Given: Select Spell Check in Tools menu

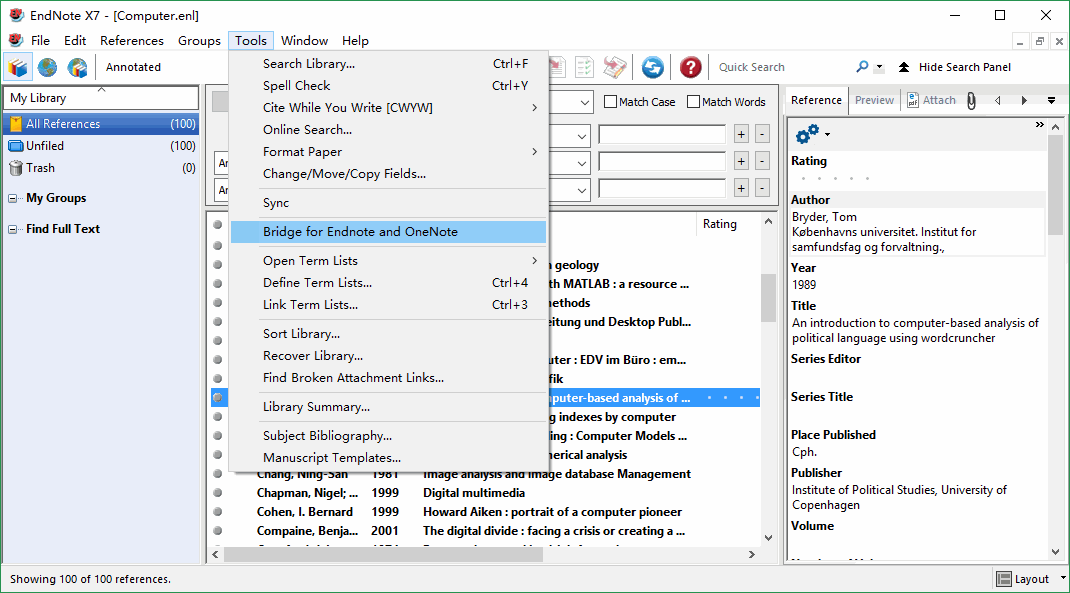Looking at the screenshot, I should [x=389, y=85].
